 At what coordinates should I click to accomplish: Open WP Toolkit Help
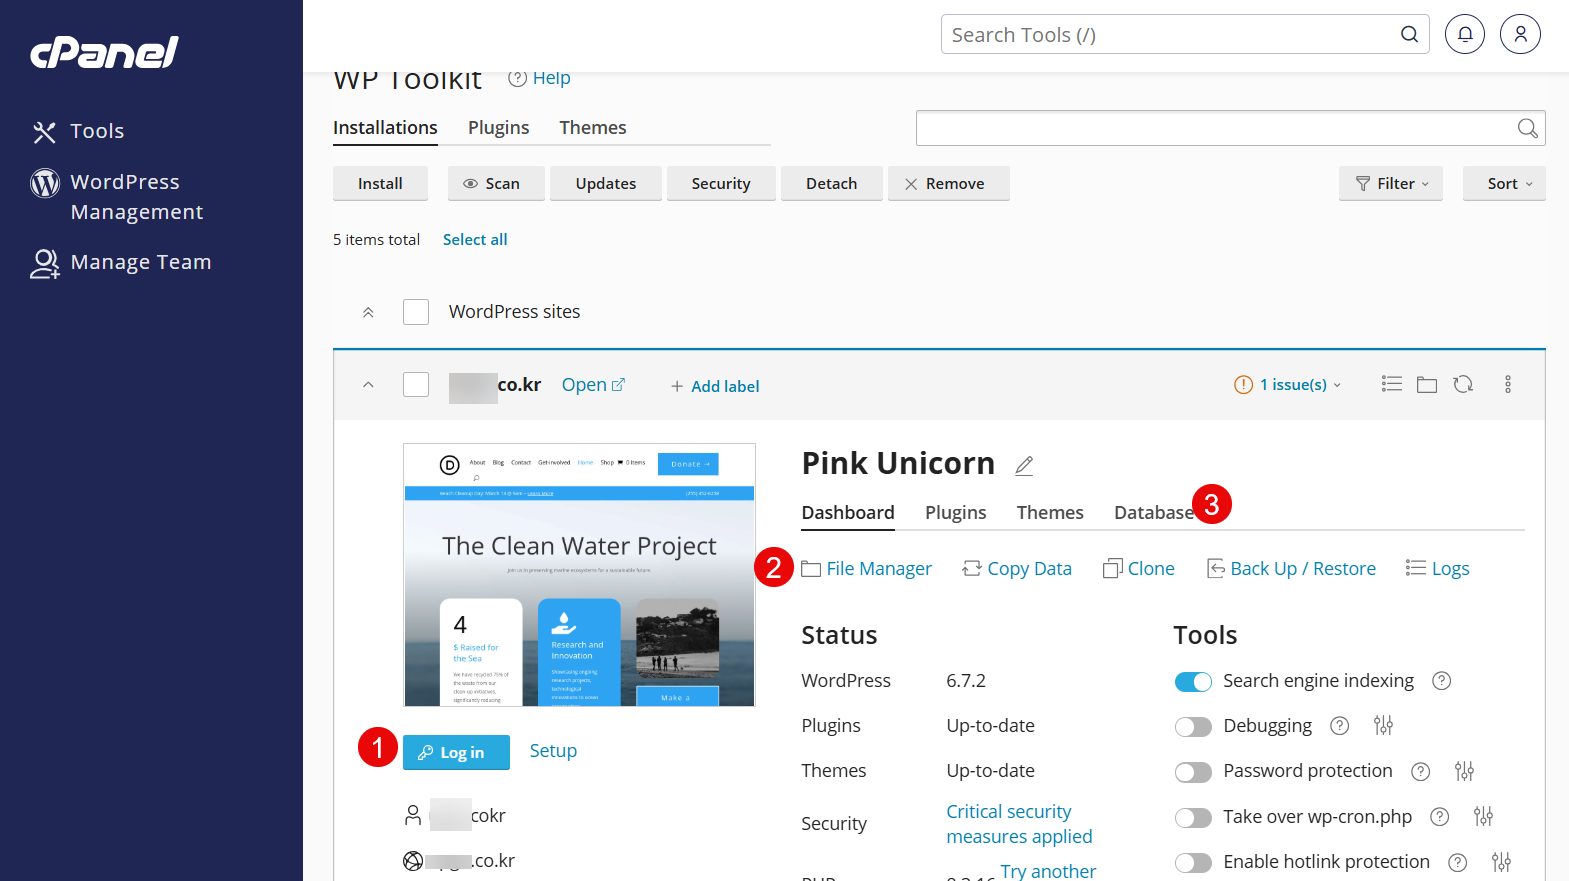coord(539,78)
